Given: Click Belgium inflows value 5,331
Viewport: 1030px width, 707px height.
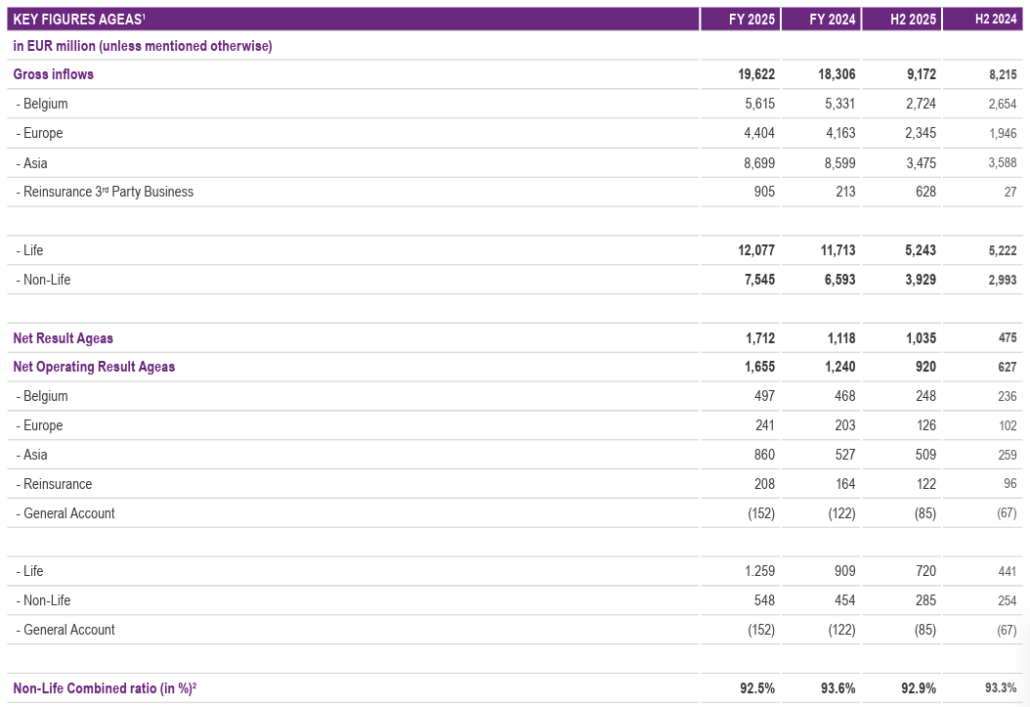Looking at the screenshot, I should pos(840,104).
